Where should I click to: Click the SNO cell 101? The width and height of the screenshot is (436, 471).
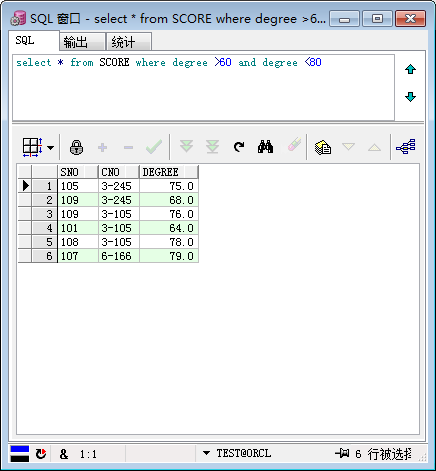click(x=78, y=228)
